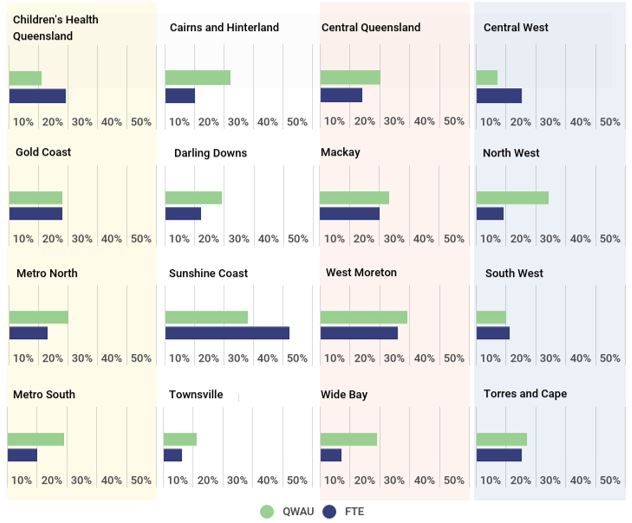The height and width of the screenshot is (523, 632).
Task: Select the Children's Health Queensland heading
Action: 56,28
